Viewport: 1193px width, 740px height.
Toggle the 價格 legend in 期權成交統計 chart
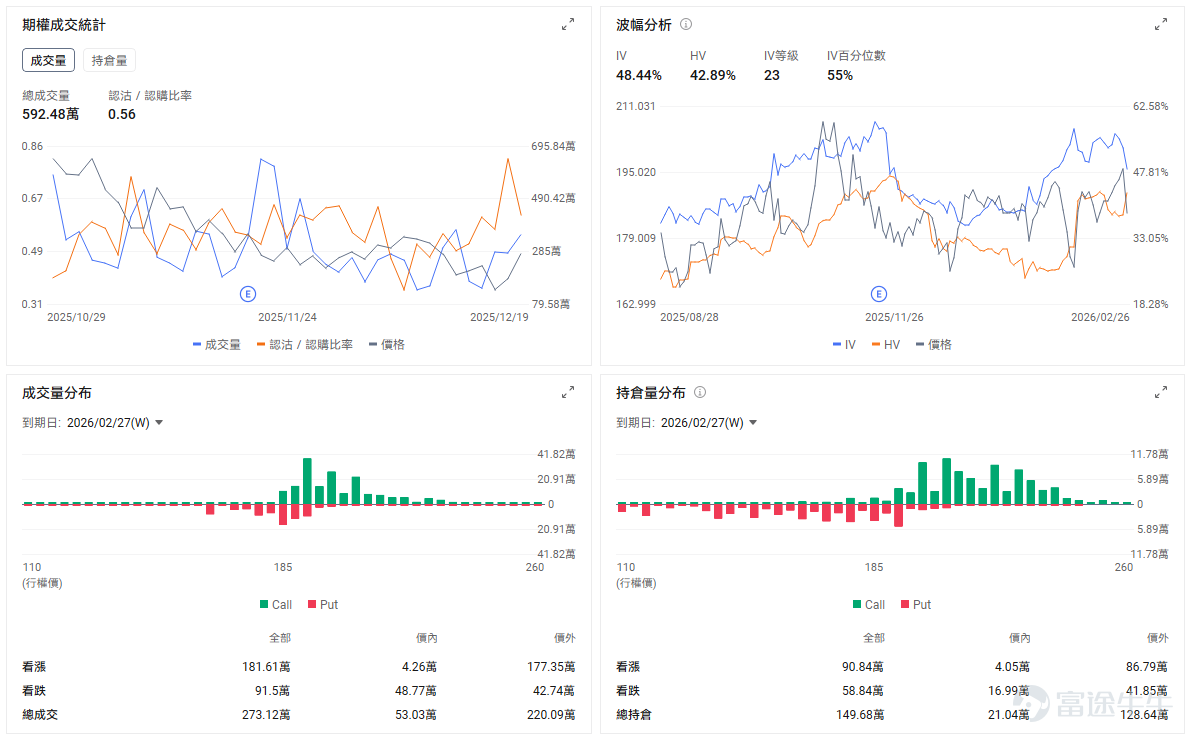pos(387,345)
